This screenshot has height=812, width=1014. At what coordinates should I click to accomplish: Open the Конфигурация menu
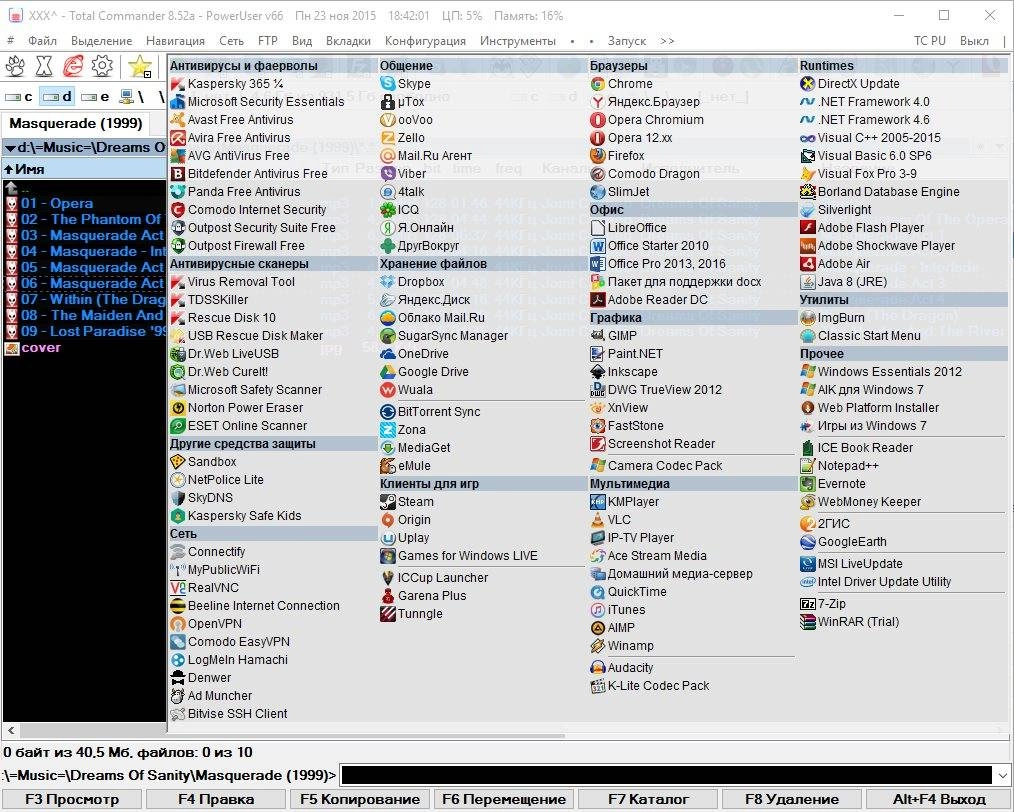[425, 41]
